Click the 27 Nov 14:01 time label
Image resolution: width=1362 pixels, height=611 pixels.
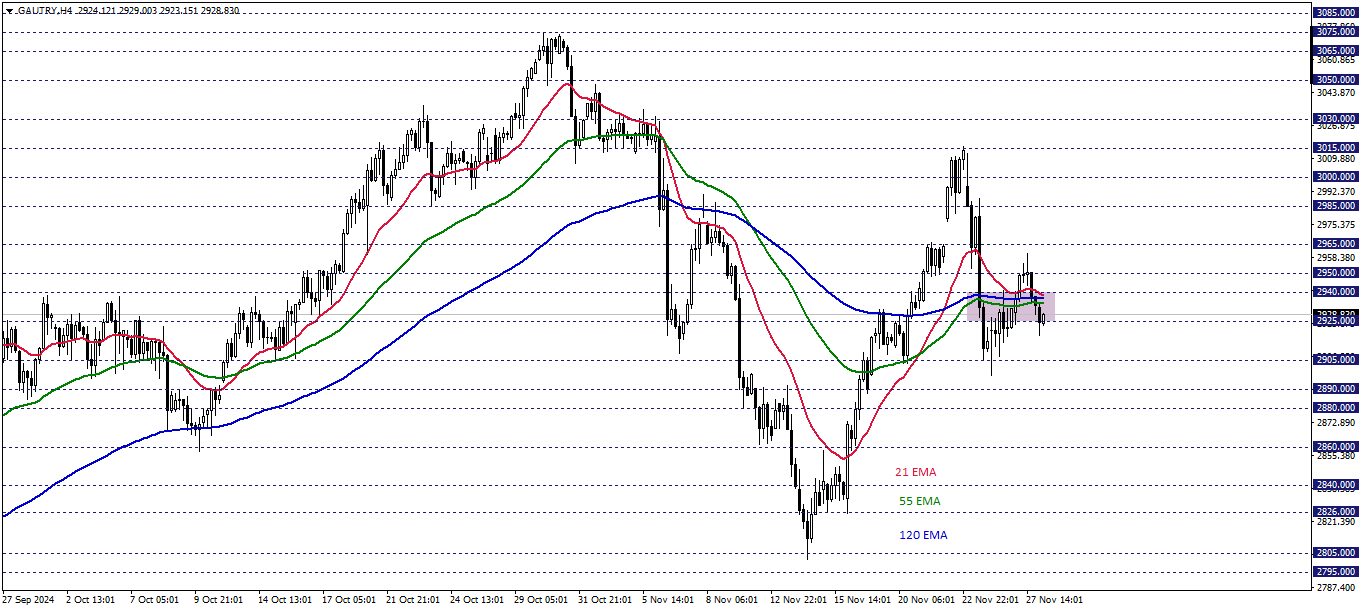point(1053,600)
